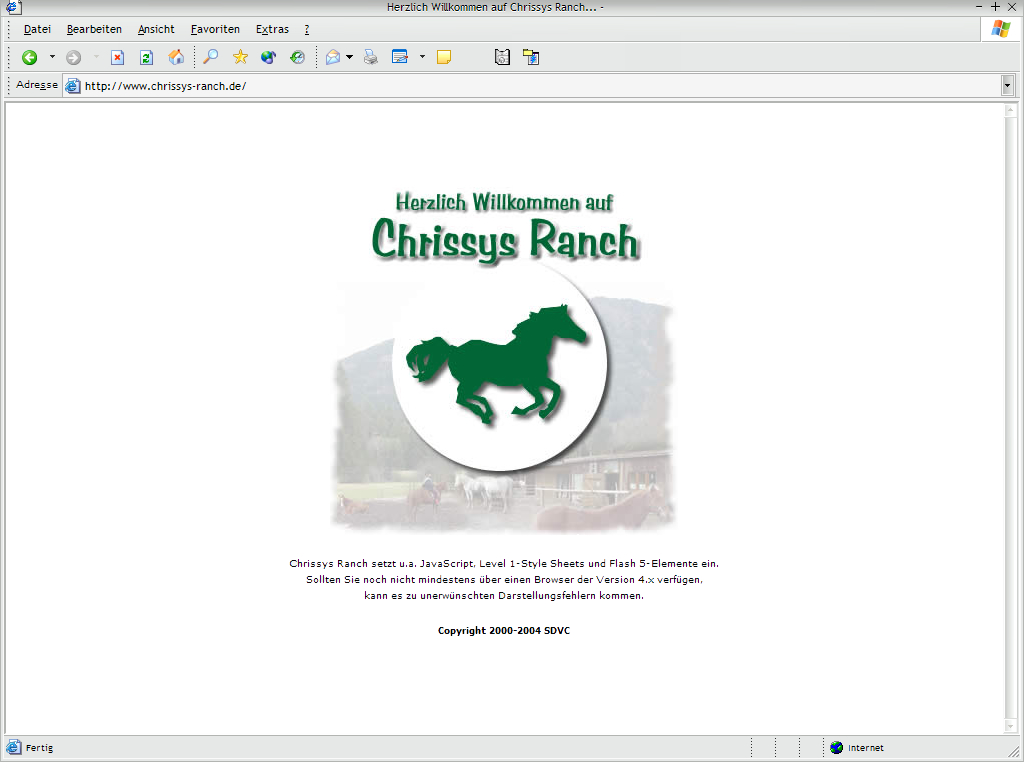Click the Adresse label
This screenshot has height=768, width=1024.
coord(37,85)
